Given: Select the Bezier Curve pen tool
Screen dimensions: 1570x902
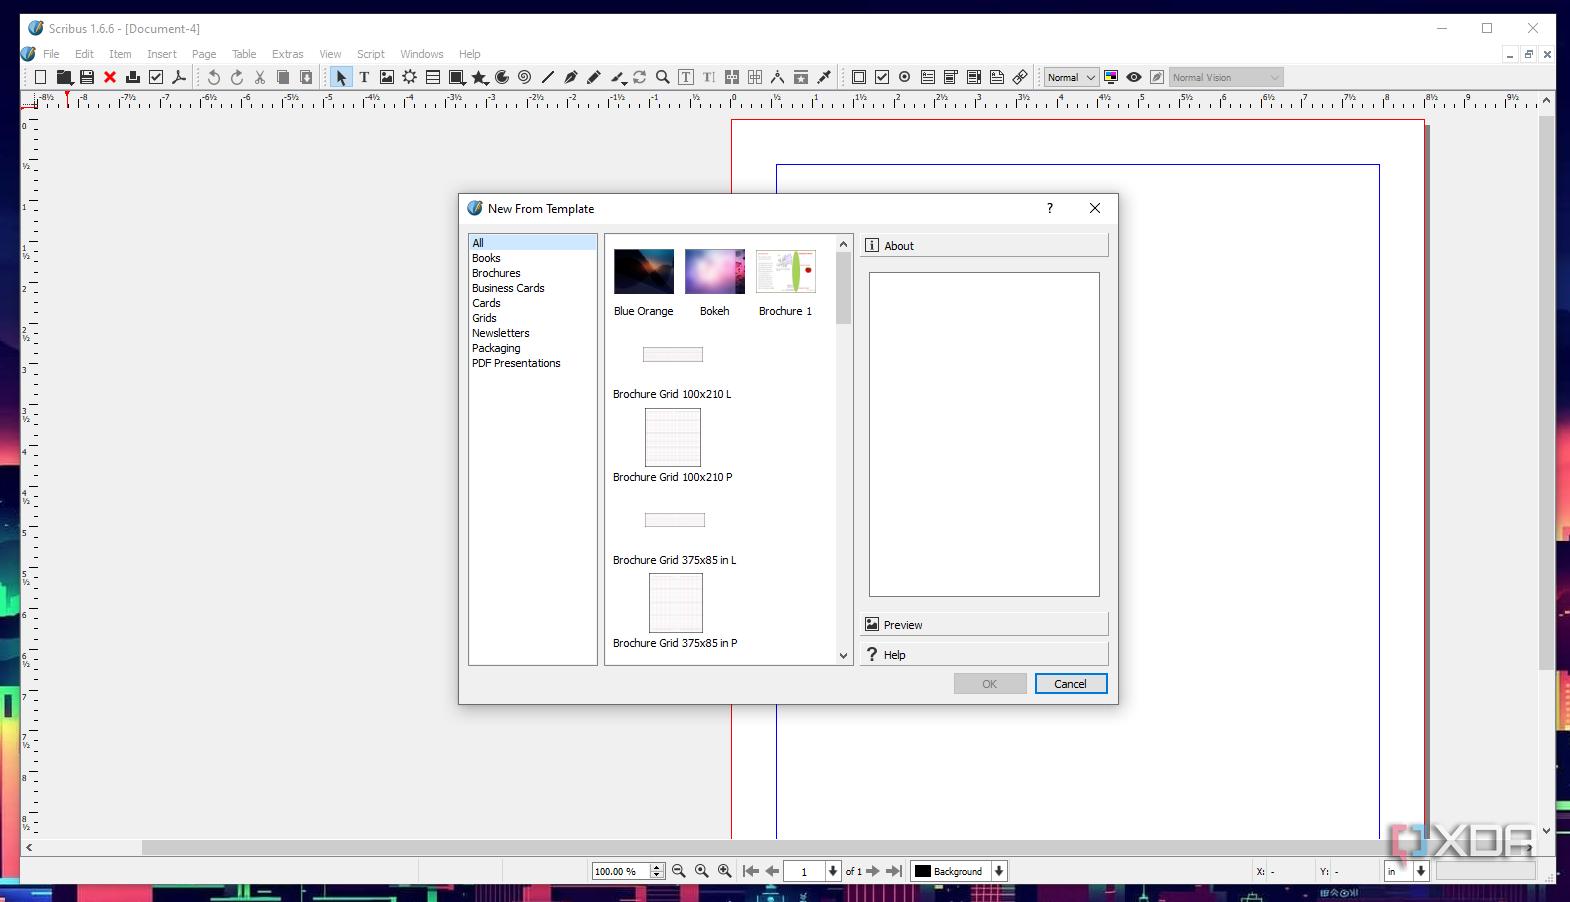Looking at the screenshot, I should coord(571,77).
